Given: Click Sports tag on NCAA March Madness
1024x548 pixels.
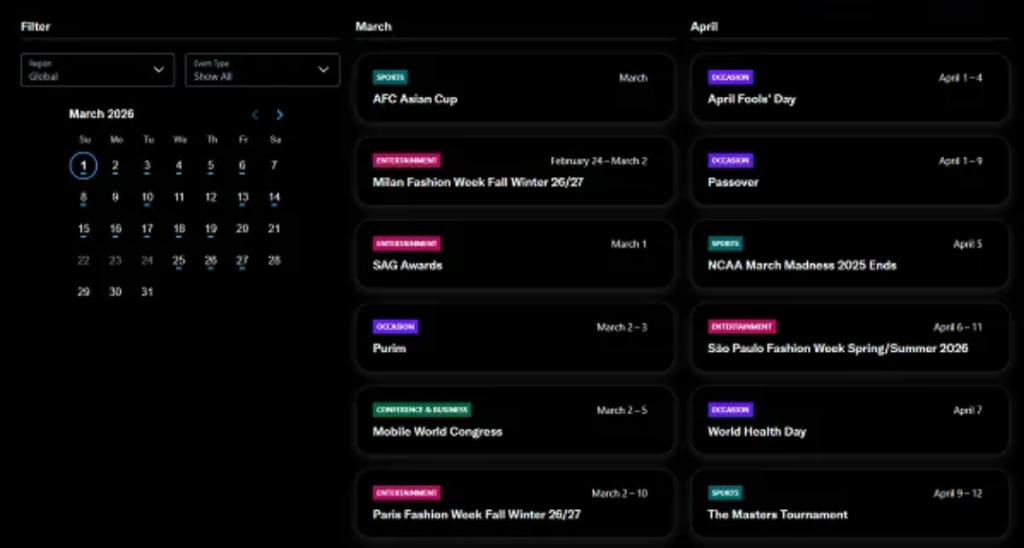Looking at the screenshot, I should pyautogui.click(x=725, y=244).
